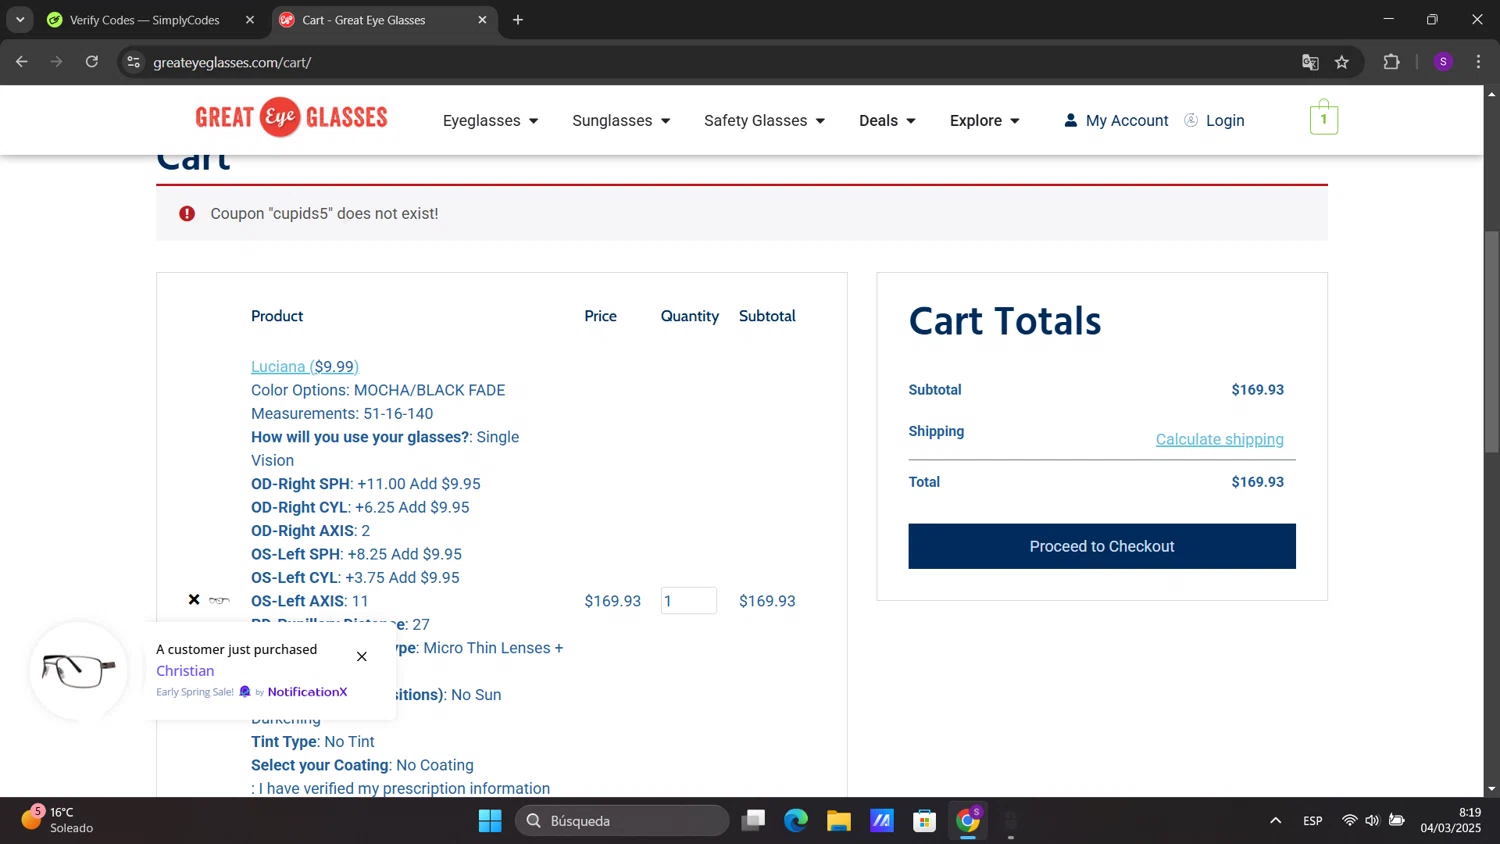Open the shopping cart bag icon
Screen dimensions: 1500x844
(1323, 118)
